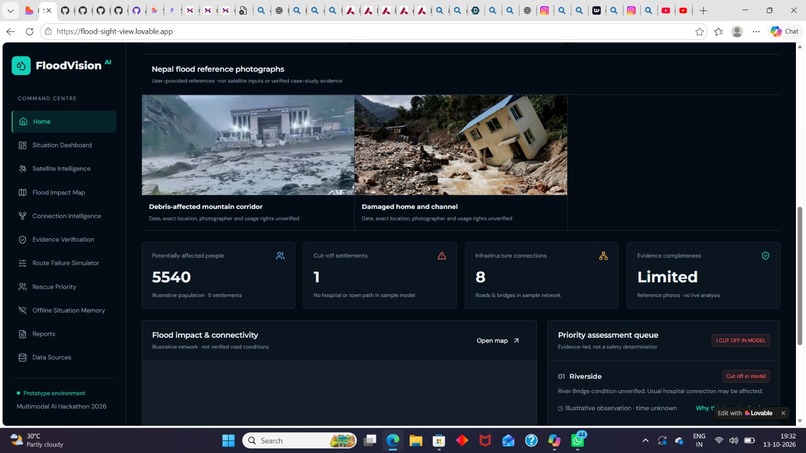Click Open map link
This screenshot has width=806, height=453.
[498, 340]
